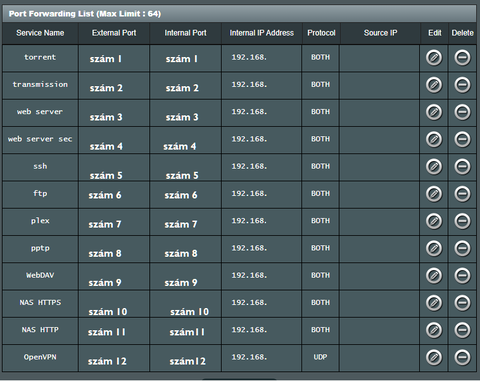Image resolution: width=480 pixels, height=381 pixels.
Task: Select the ftp service name cell
Action: coord(40,194)
